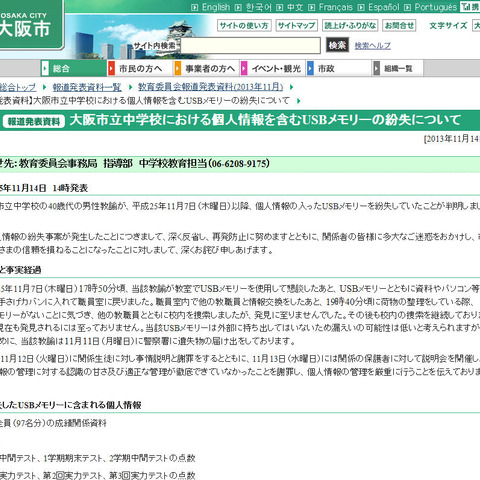Click pink arrow icon on イベント・観光 tab

point(244,68)
